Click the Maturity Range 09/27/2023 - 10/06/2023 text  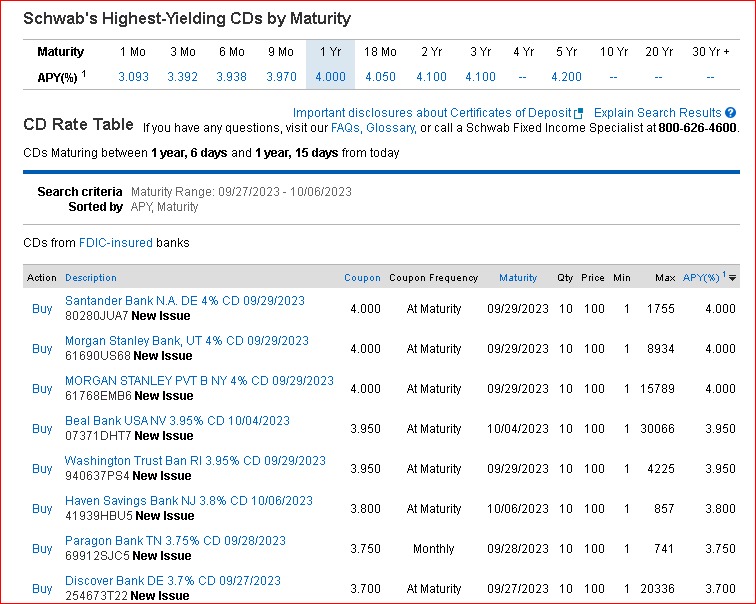point(241,192)
